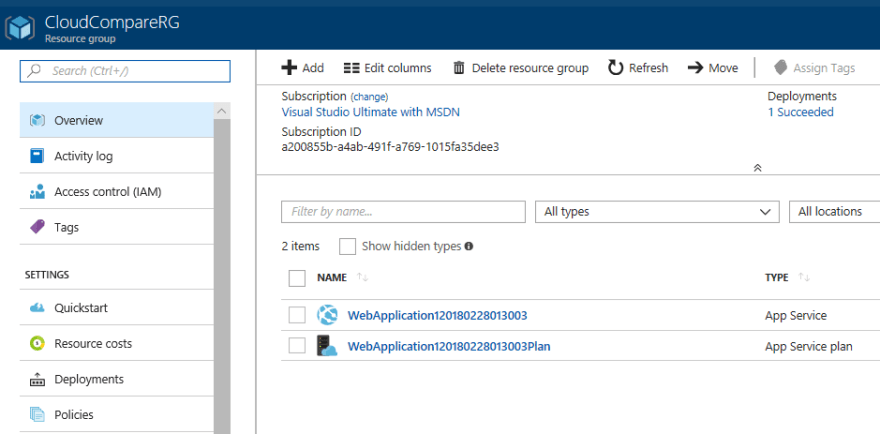Click the Assign Tags tag icon

point(780,68)
